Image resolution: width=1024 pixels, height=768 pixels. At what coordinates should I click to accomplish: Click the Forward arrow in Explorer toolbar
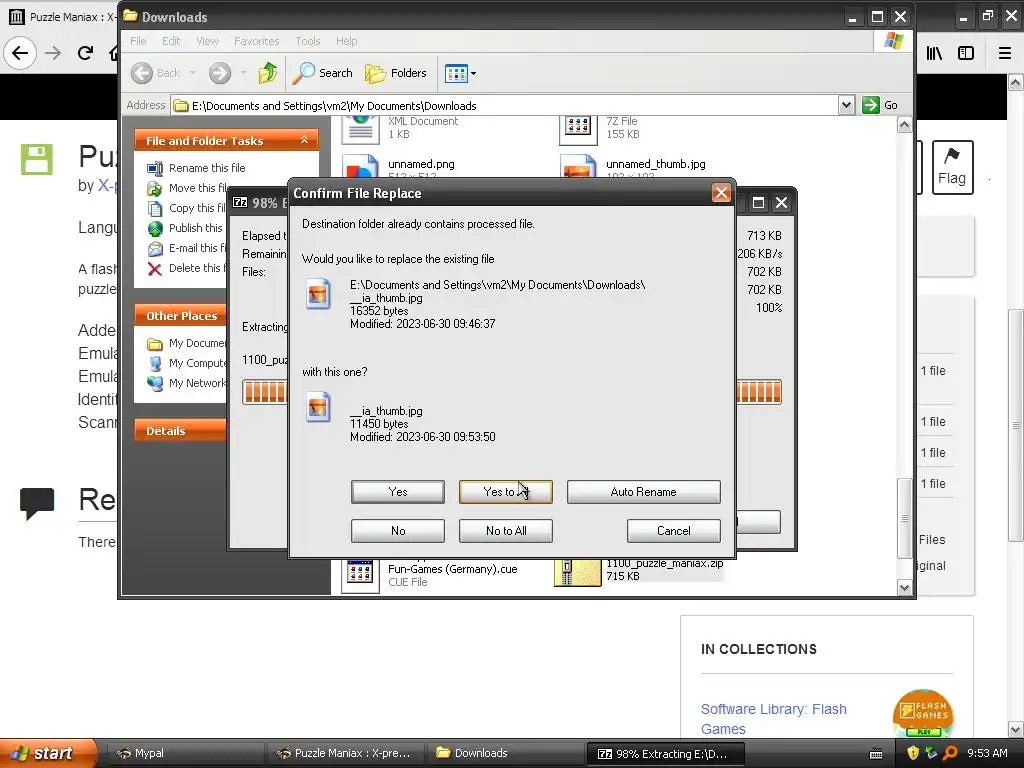click(x=220, y=73)
